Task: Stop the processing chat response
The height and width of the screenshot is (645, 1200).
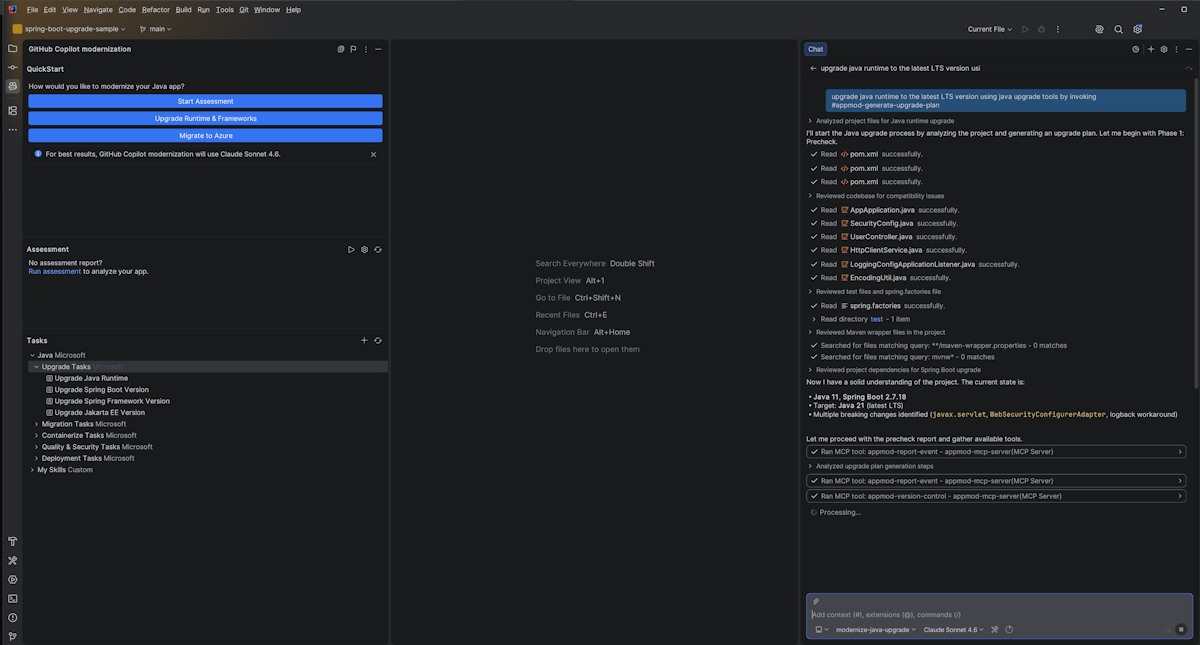Action: (x=1181, y=630)
